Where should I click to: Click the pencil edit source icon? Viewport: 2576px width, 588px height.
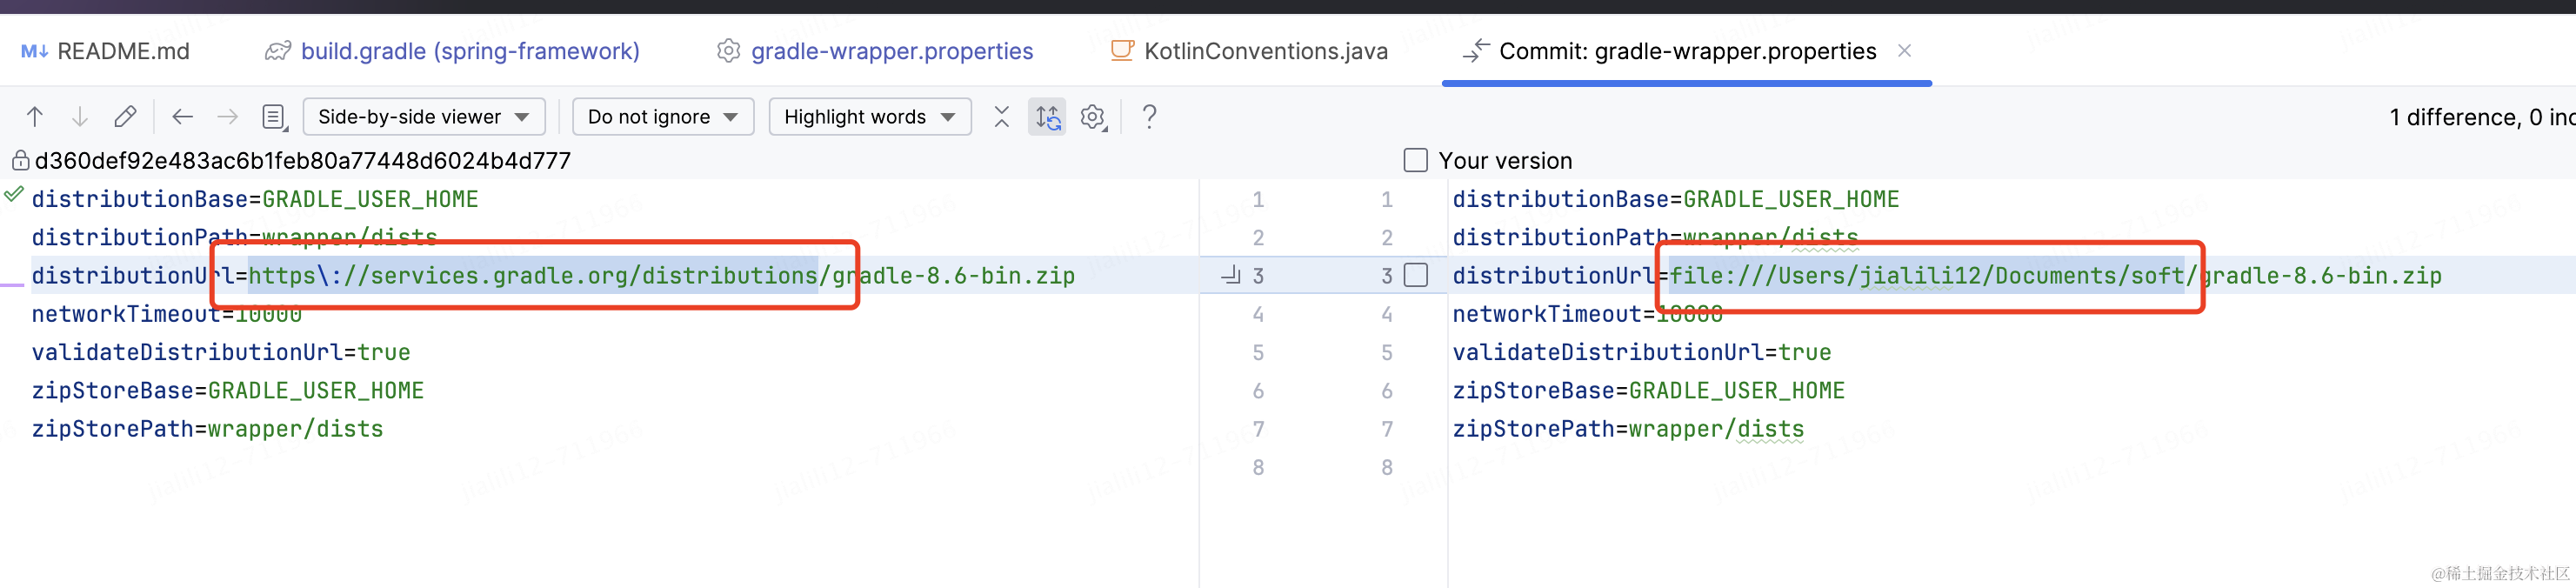click(125, 117)
